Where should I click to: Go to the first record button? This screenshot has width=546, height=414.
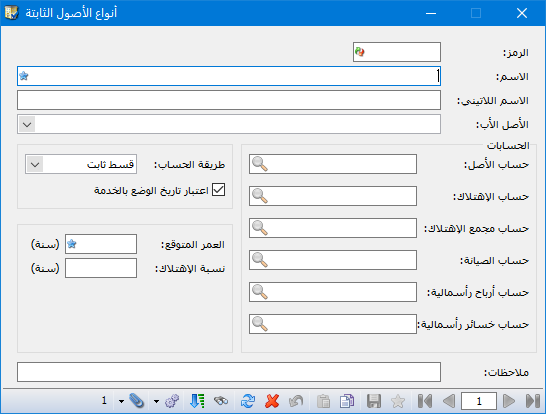(x=425, y=401)
